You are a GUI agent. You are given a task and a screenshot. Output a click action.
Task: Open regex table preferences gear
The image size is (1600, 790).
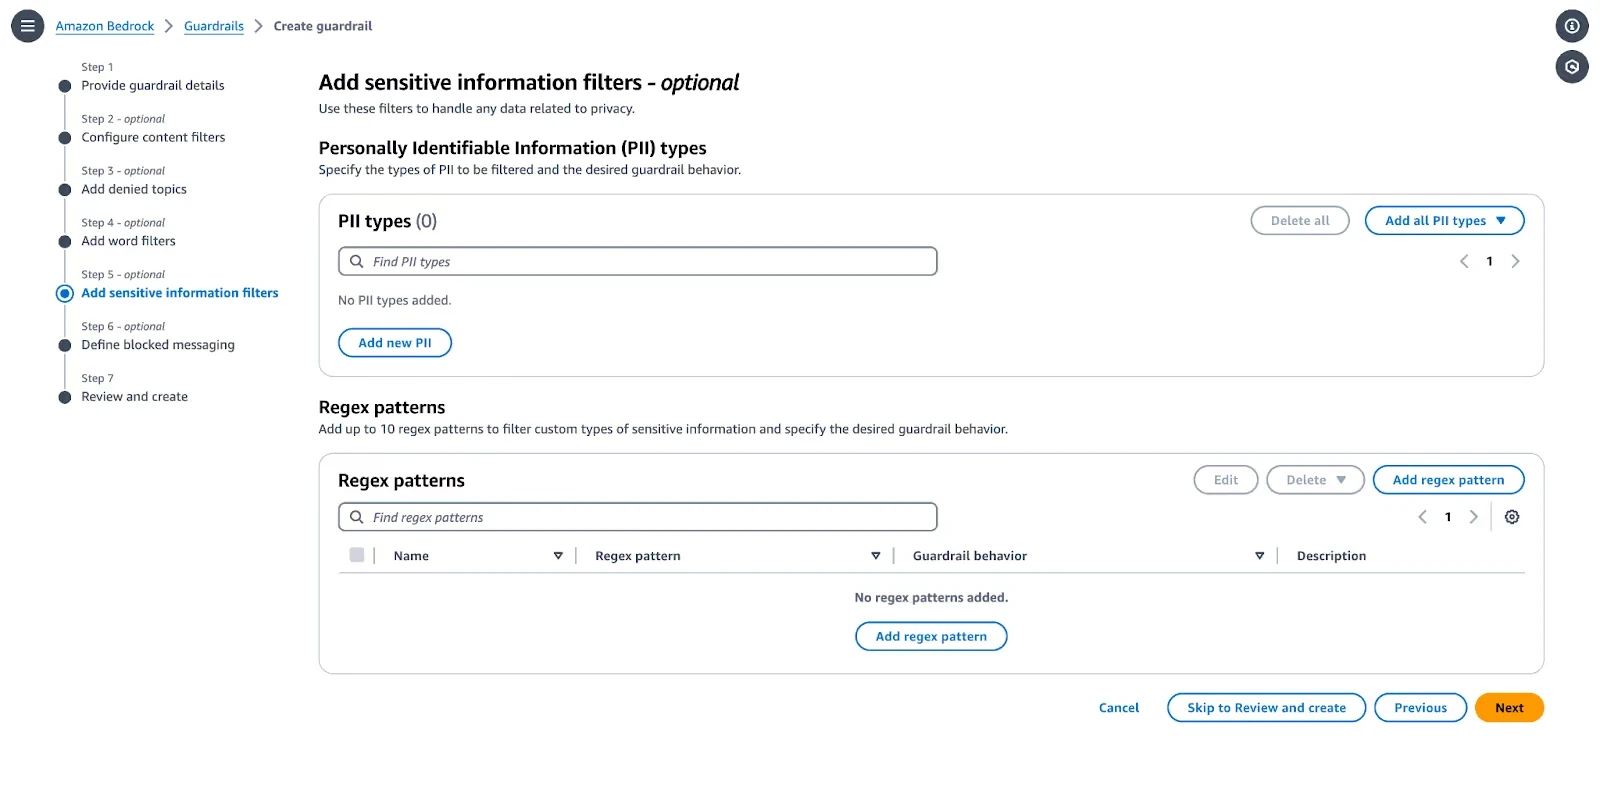1512,517
